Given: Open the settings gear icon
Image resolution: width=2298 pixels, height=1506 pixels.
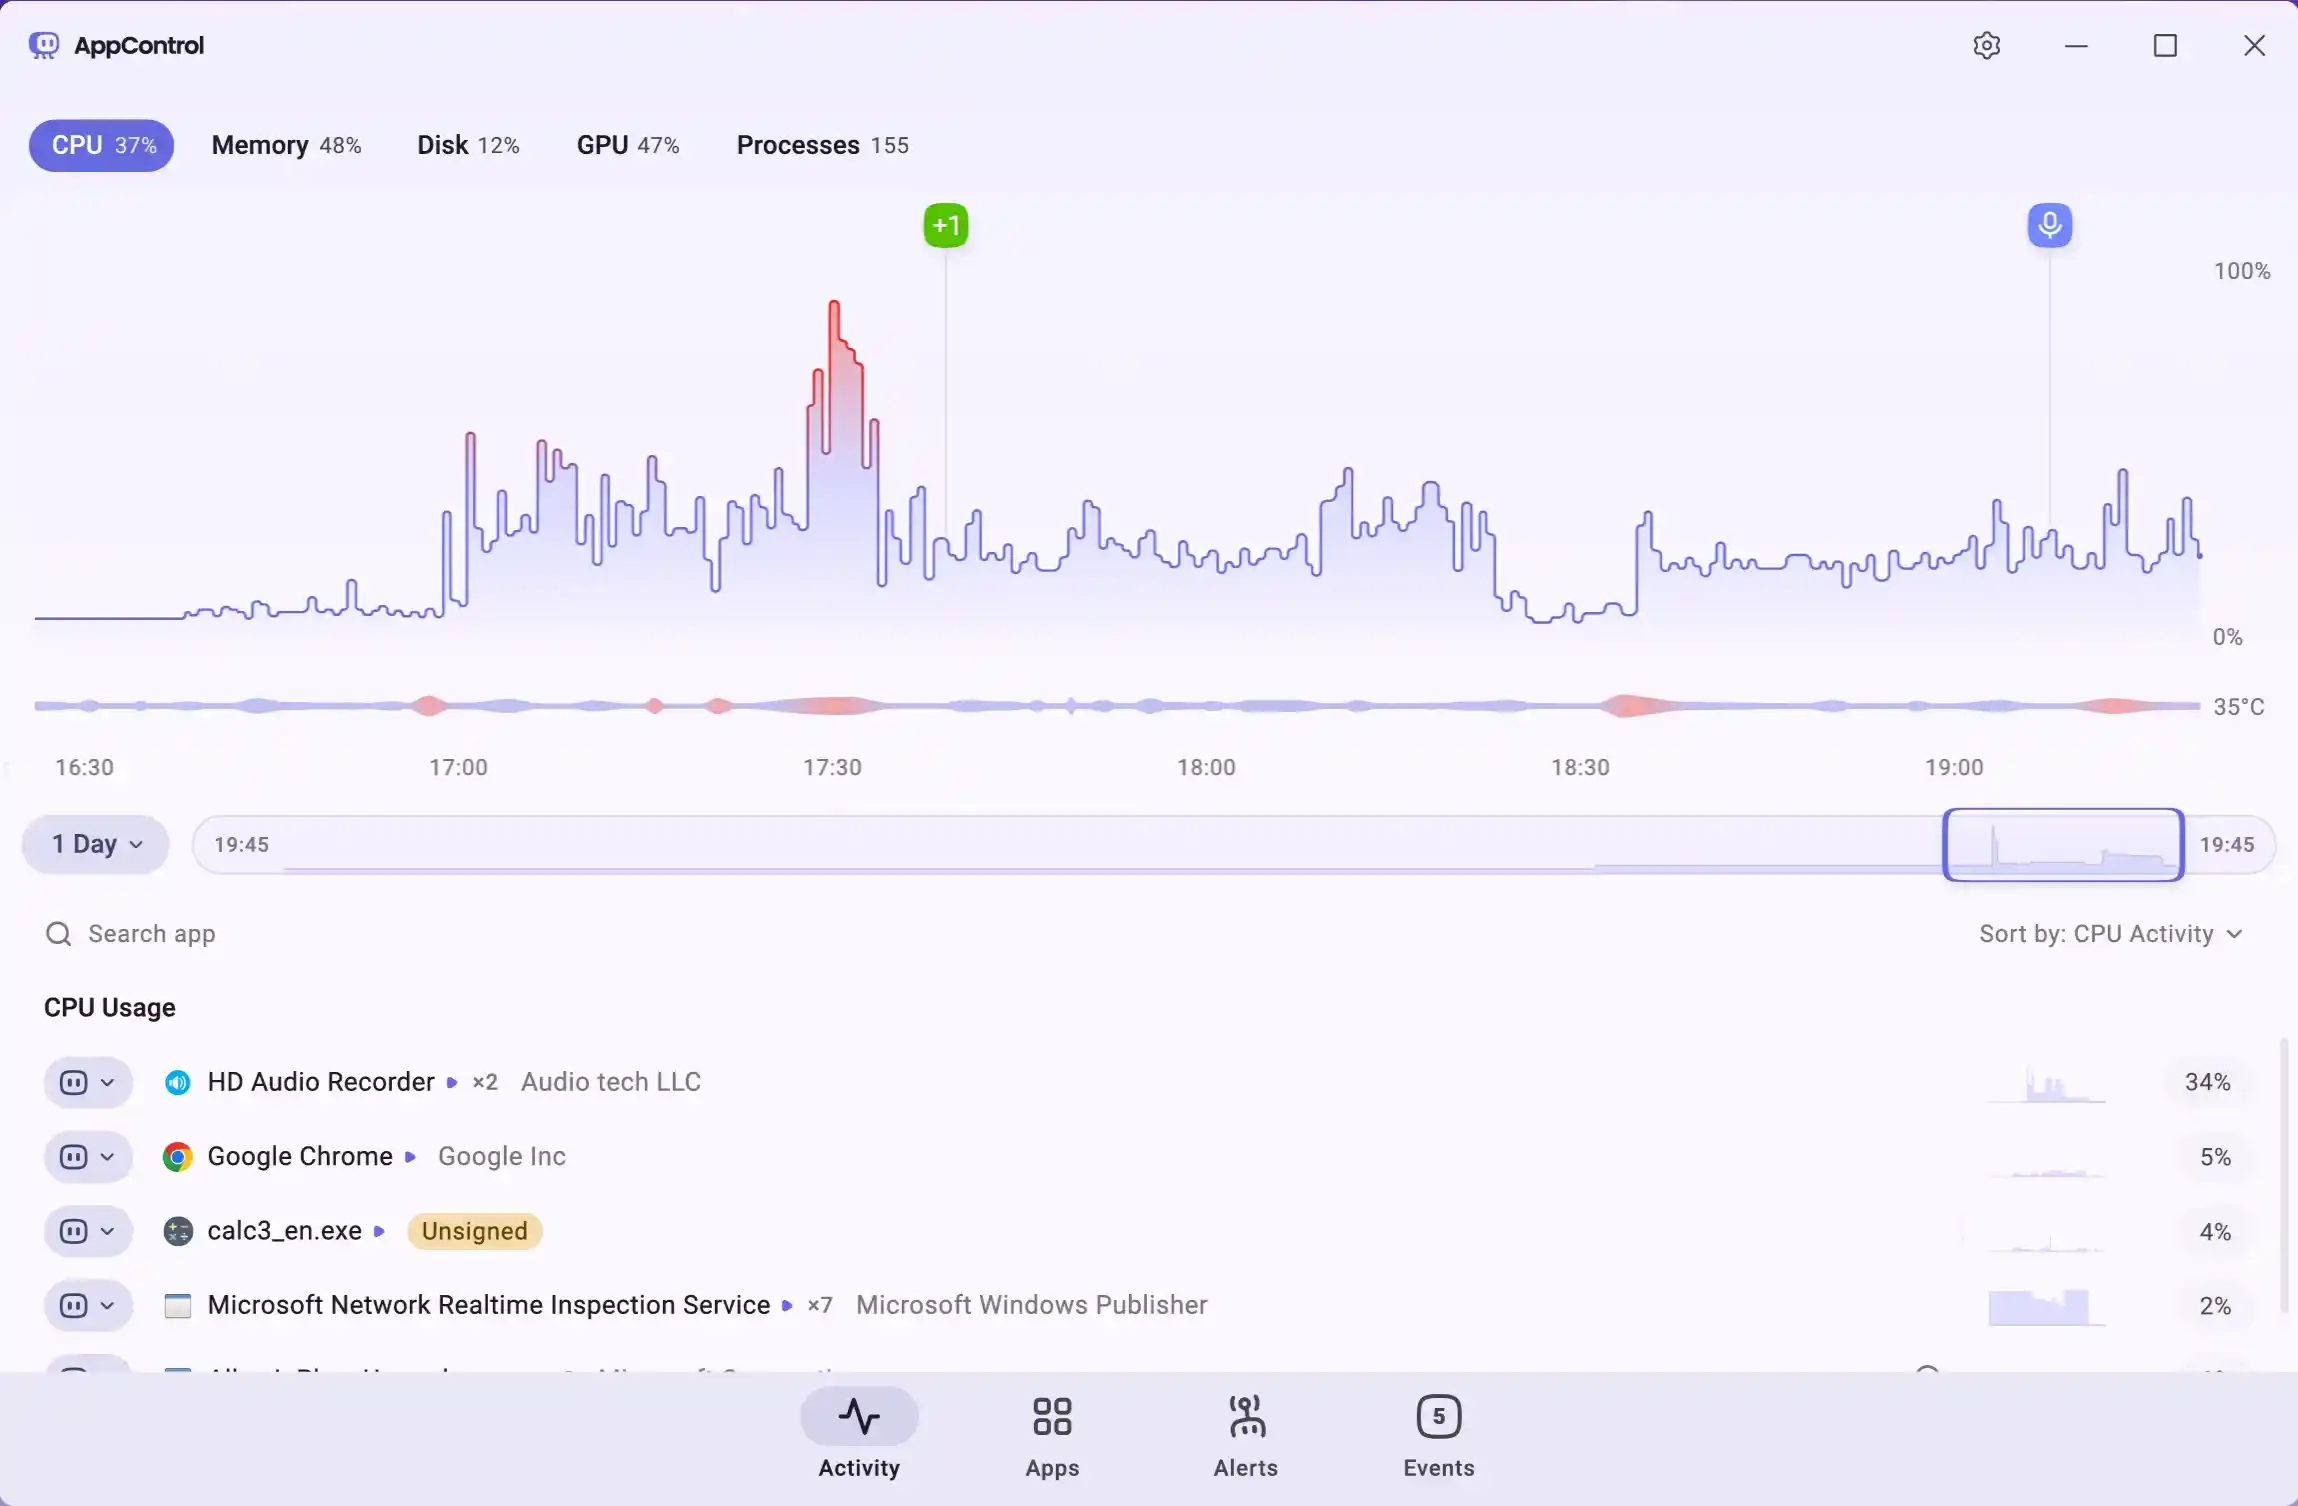Looking at the screenshot, I should coord(1986,46).
